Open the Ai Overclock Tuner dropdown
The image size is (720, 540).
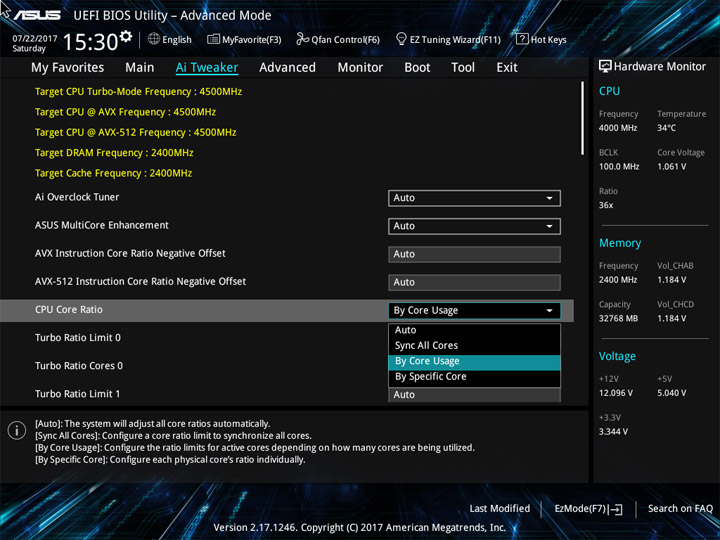coord(474,198)
